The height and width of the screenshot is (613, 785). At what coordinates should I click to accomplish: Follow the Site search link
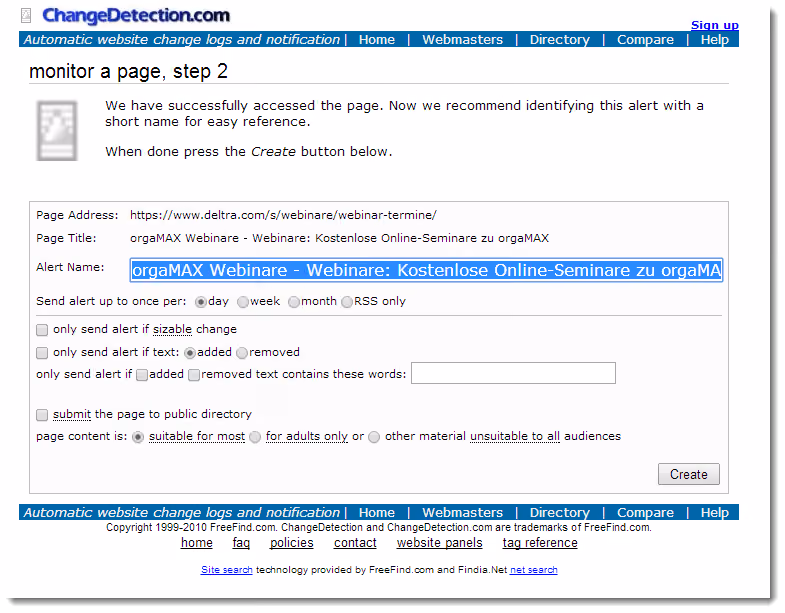pyautogui.click(x=226, y=570)
